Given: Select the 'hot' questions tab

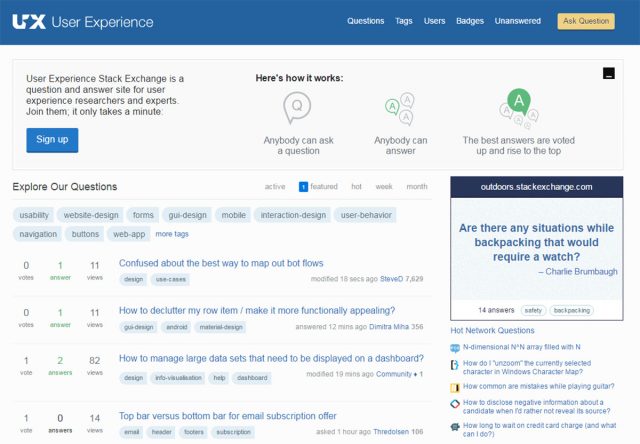Looking at the screenshot, I should (356, 187).
